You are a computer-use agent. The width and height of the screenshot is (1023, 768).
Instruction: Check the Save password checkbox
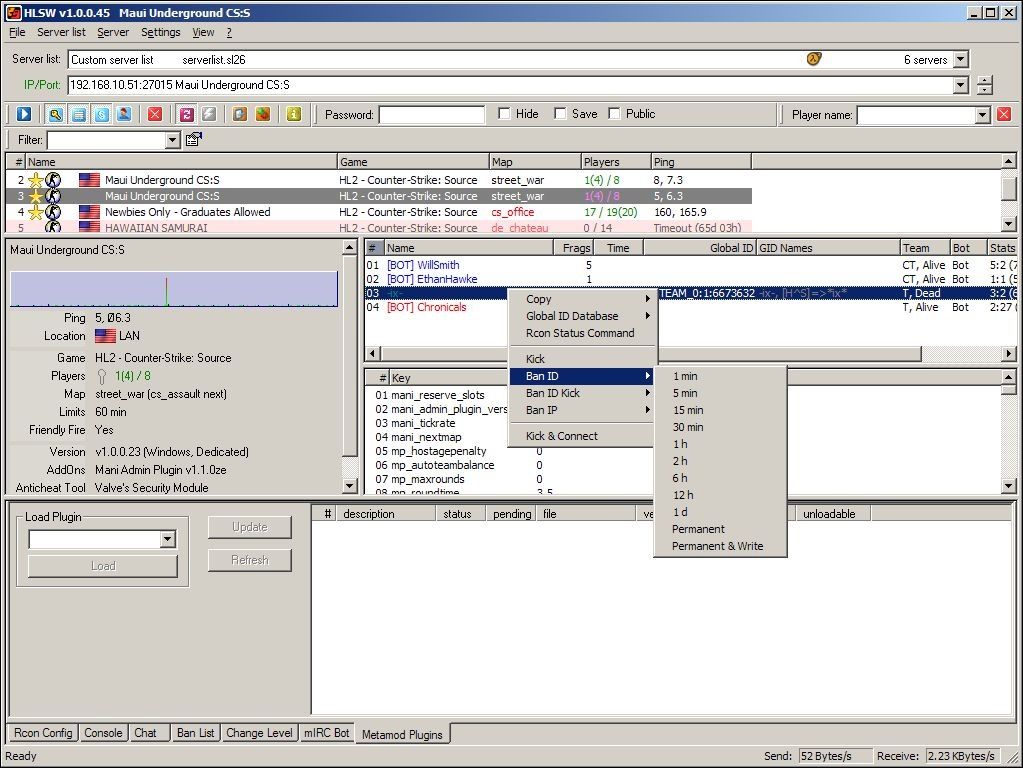pyautogui.click(x=560, y=114)
